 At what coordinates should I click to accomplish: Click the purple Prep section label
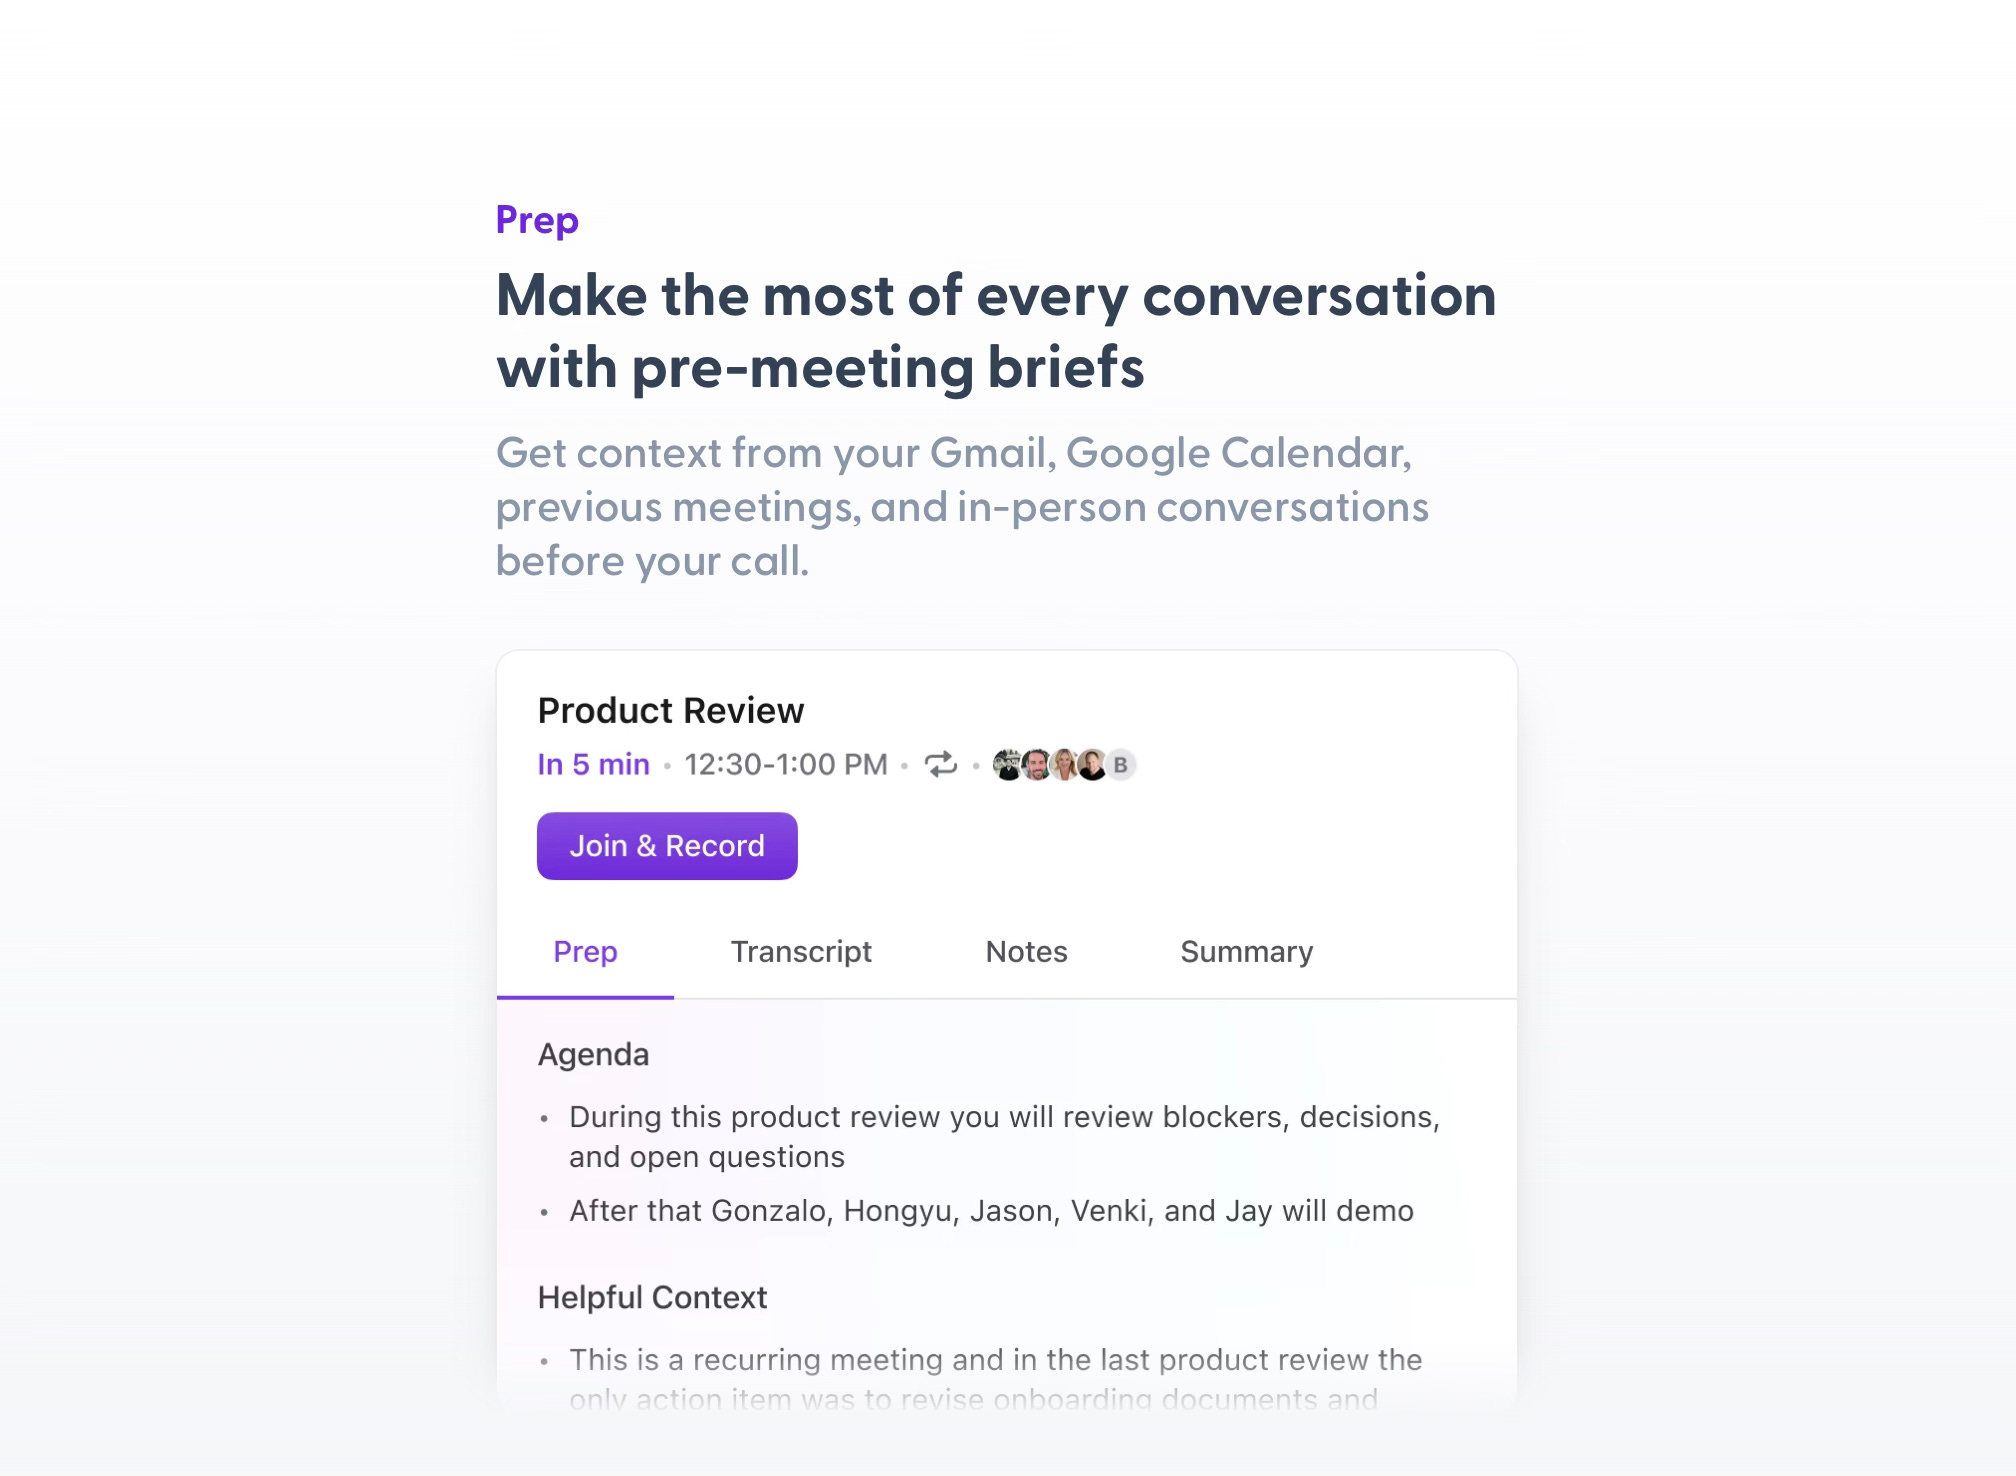click(537, 221)
